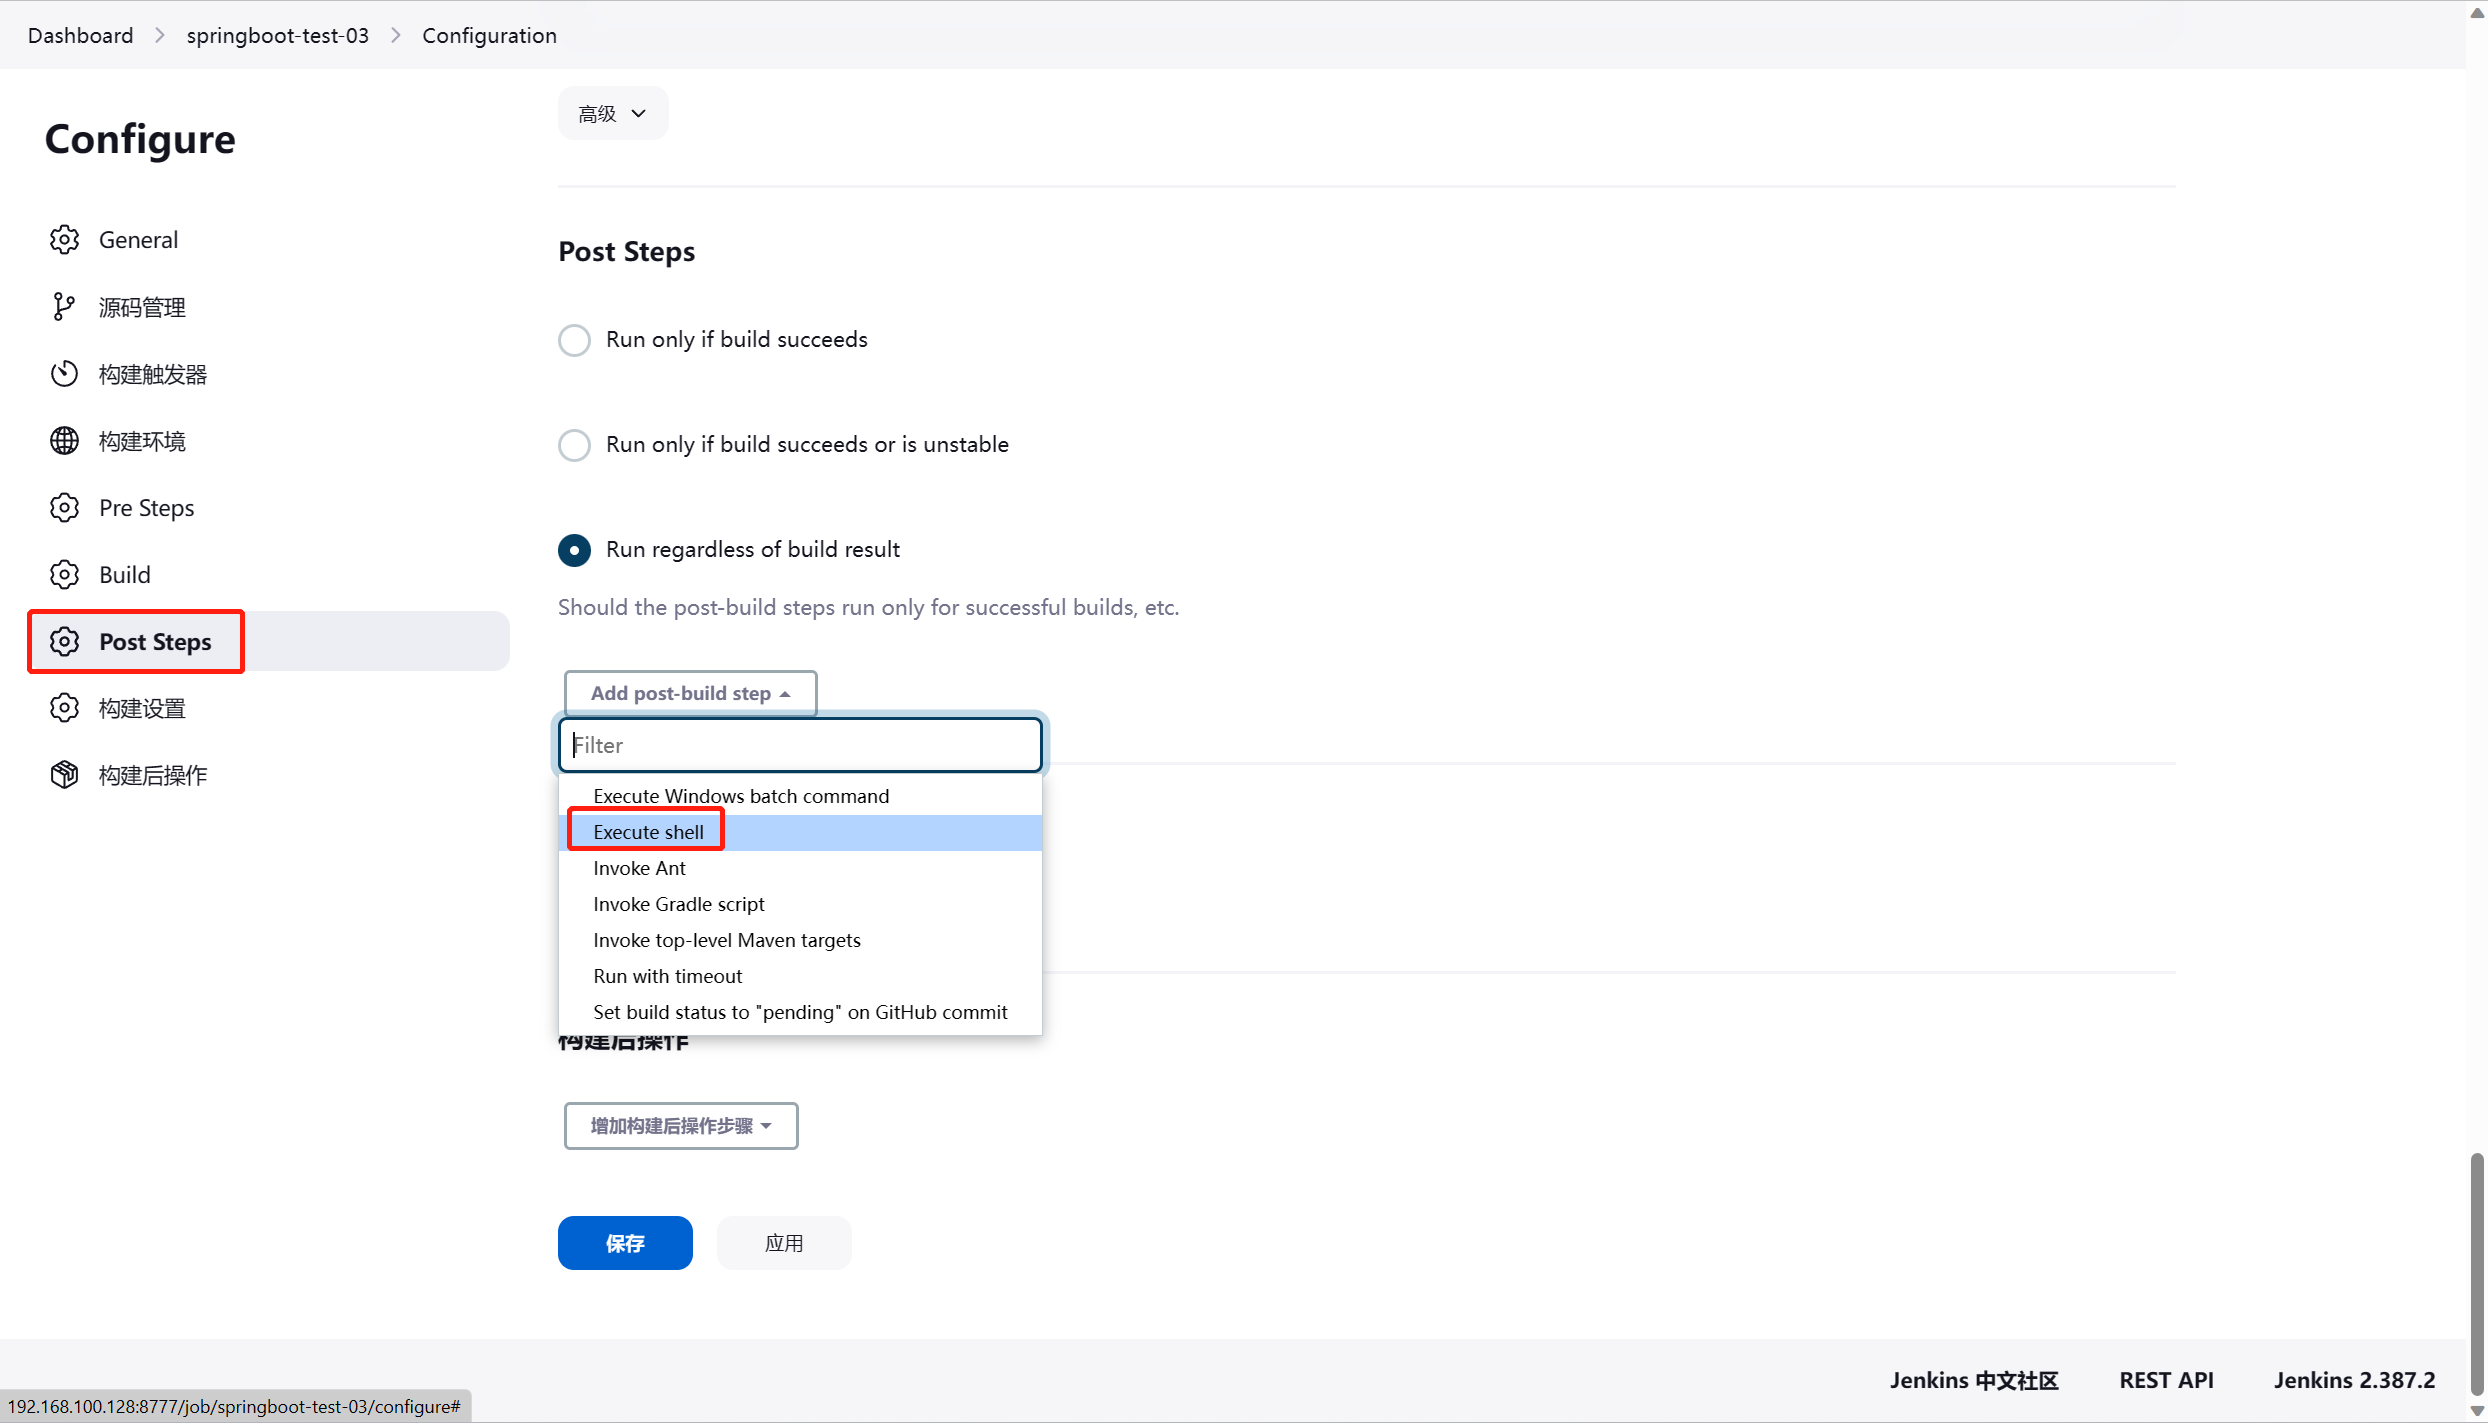Select 'Run regardless of build result' option
This screenshot has width=2488, height=1423.
574,550
